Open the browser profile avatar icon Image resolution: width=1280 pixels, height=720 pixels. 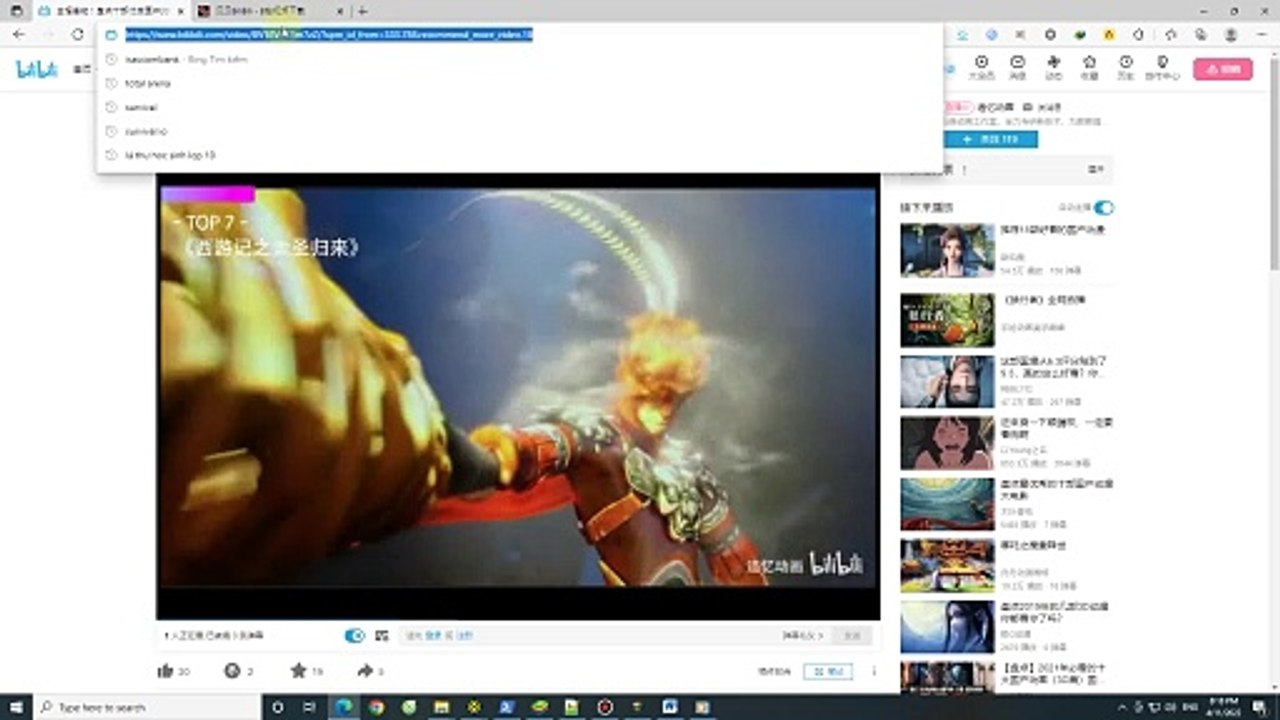(1230, 34)
